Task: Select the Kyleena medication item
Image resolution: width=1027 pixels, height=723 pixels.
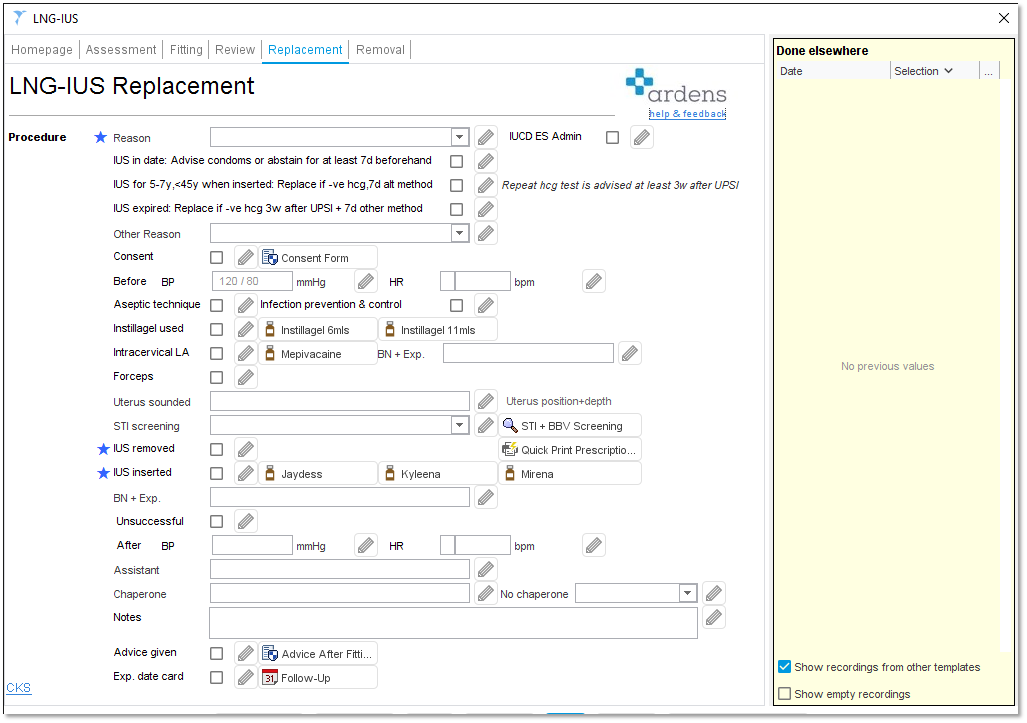Action: pos(437,472)
